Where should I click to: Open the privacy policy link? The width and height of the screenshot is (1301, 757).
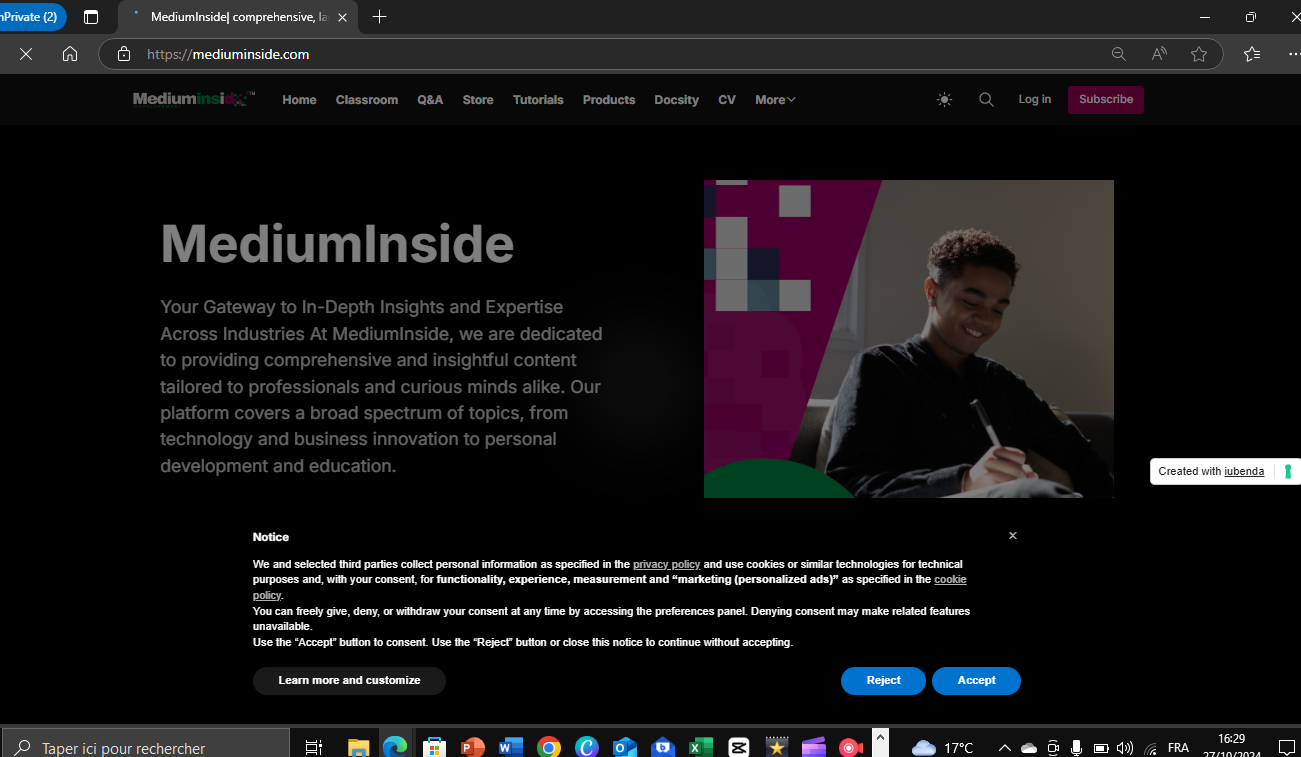click(x=667, y=564)
